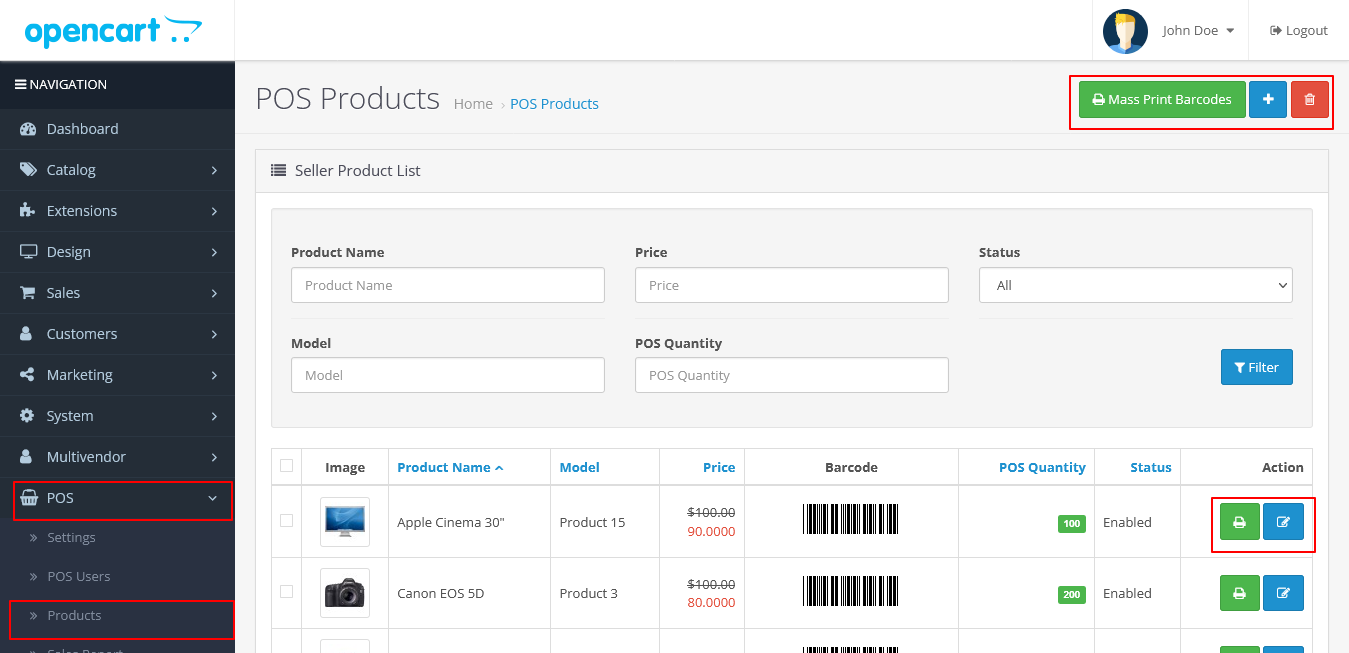Print barcode for Canon EOS 5D
This screenshot has height=653, width=1349.
[x=1239, y=593]
